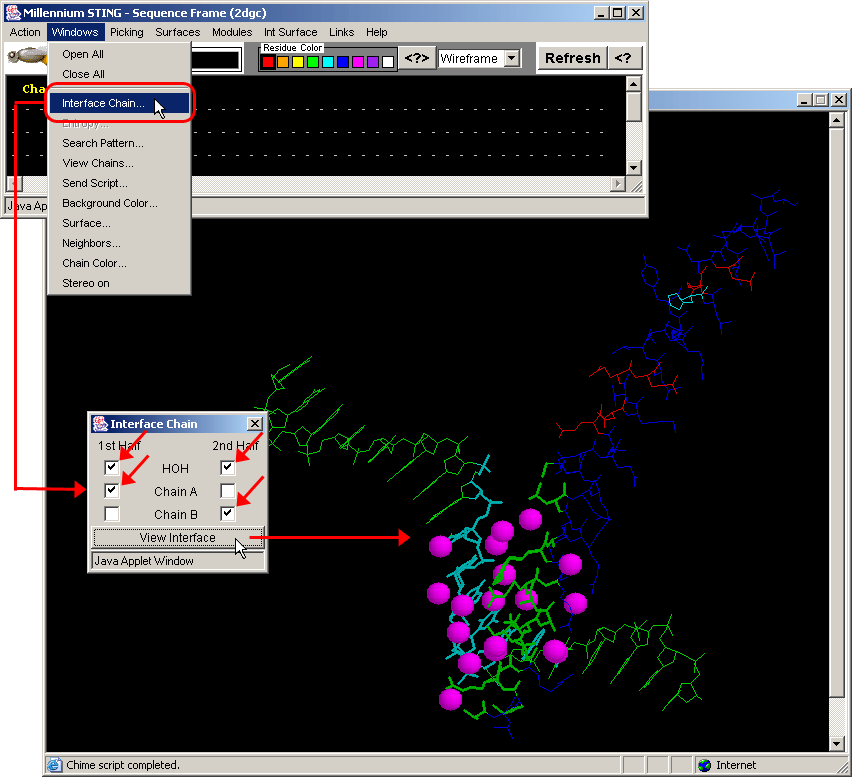This screenshot has height=777, width=852.
Task: Choose Open All from Windows menu
Action: 120,54
